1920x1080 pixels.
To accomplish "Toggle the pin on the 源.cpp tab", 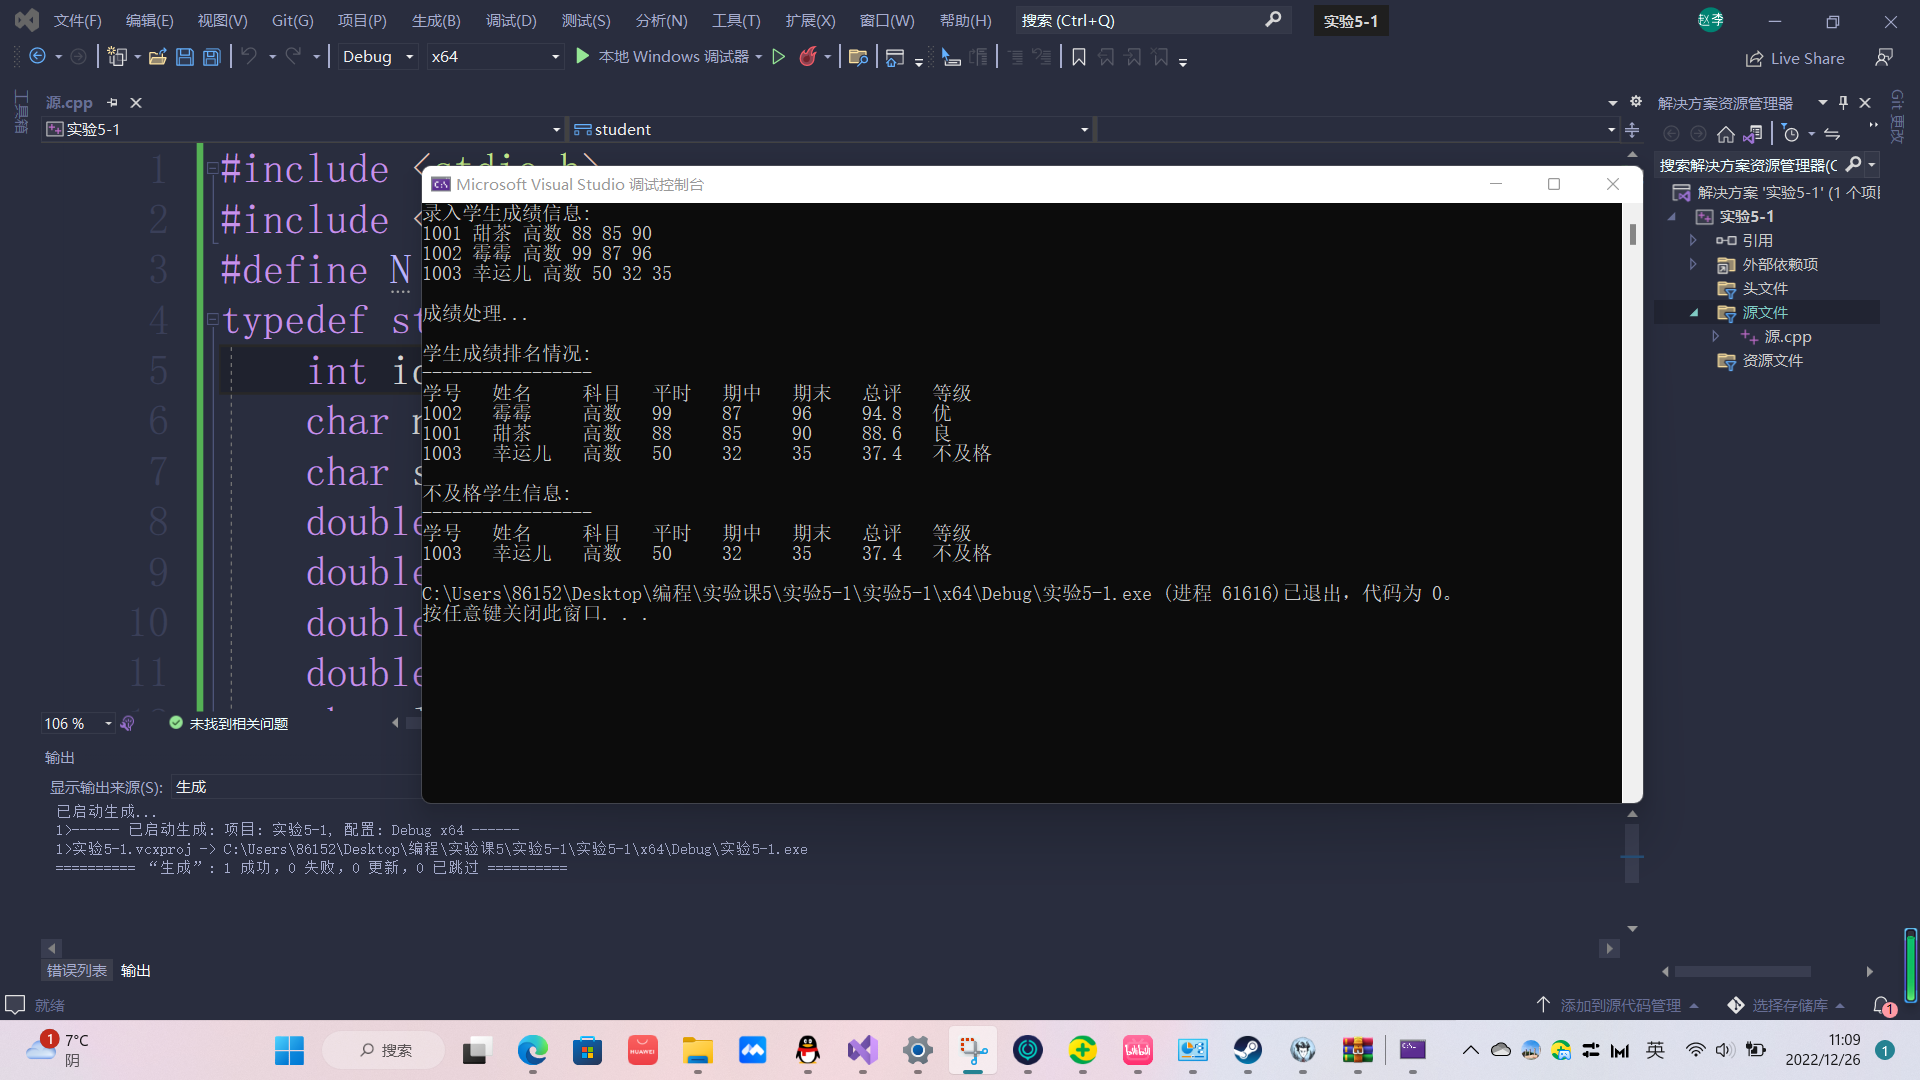I will coord(113,103).
